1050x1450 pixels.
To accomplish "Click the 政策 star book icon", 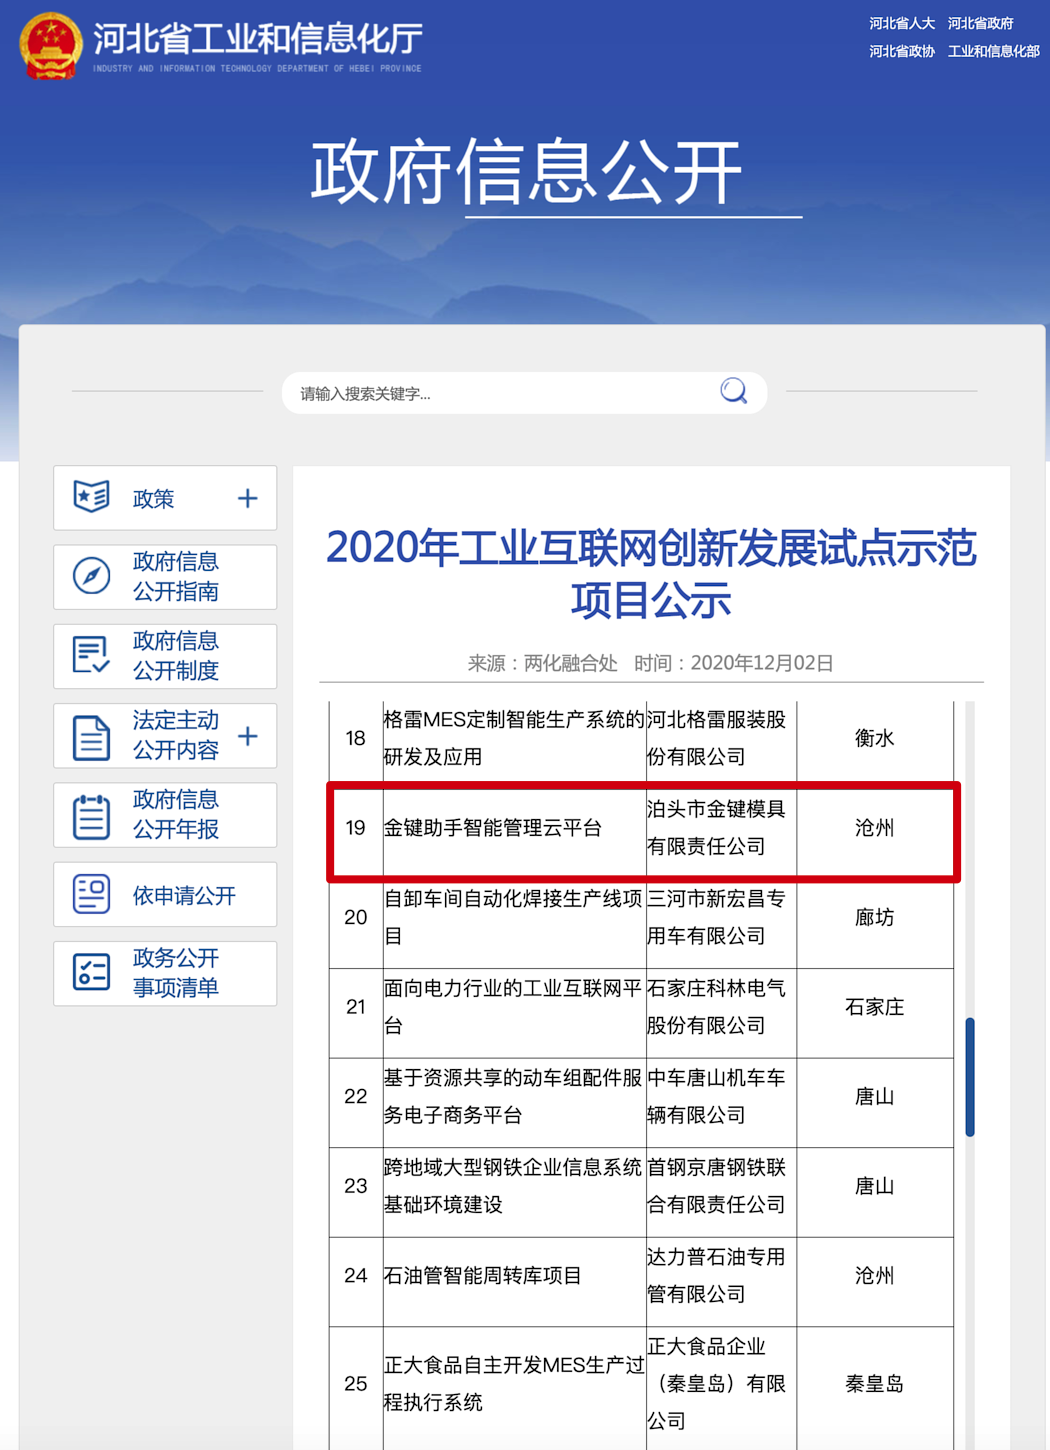I will tap(91, 497).
